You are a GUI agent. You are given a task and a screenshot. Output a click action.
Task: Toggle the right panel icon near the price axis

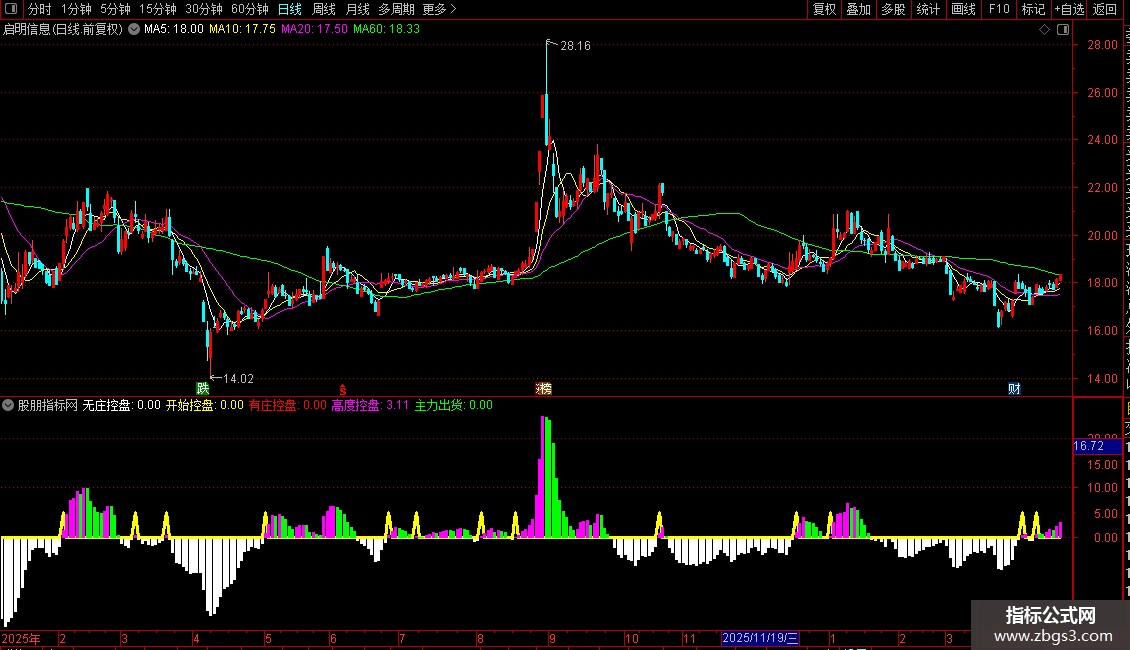pyautogui.click(x=1063, y=30)
